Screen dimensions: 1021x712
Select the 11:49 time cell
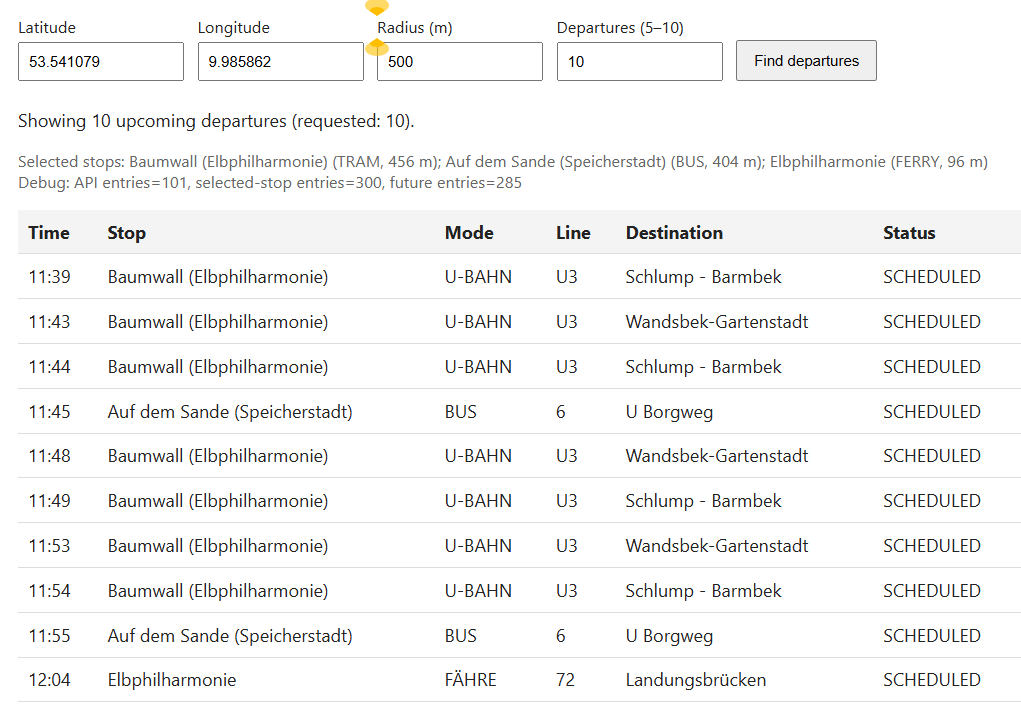(x=49, y=501)
